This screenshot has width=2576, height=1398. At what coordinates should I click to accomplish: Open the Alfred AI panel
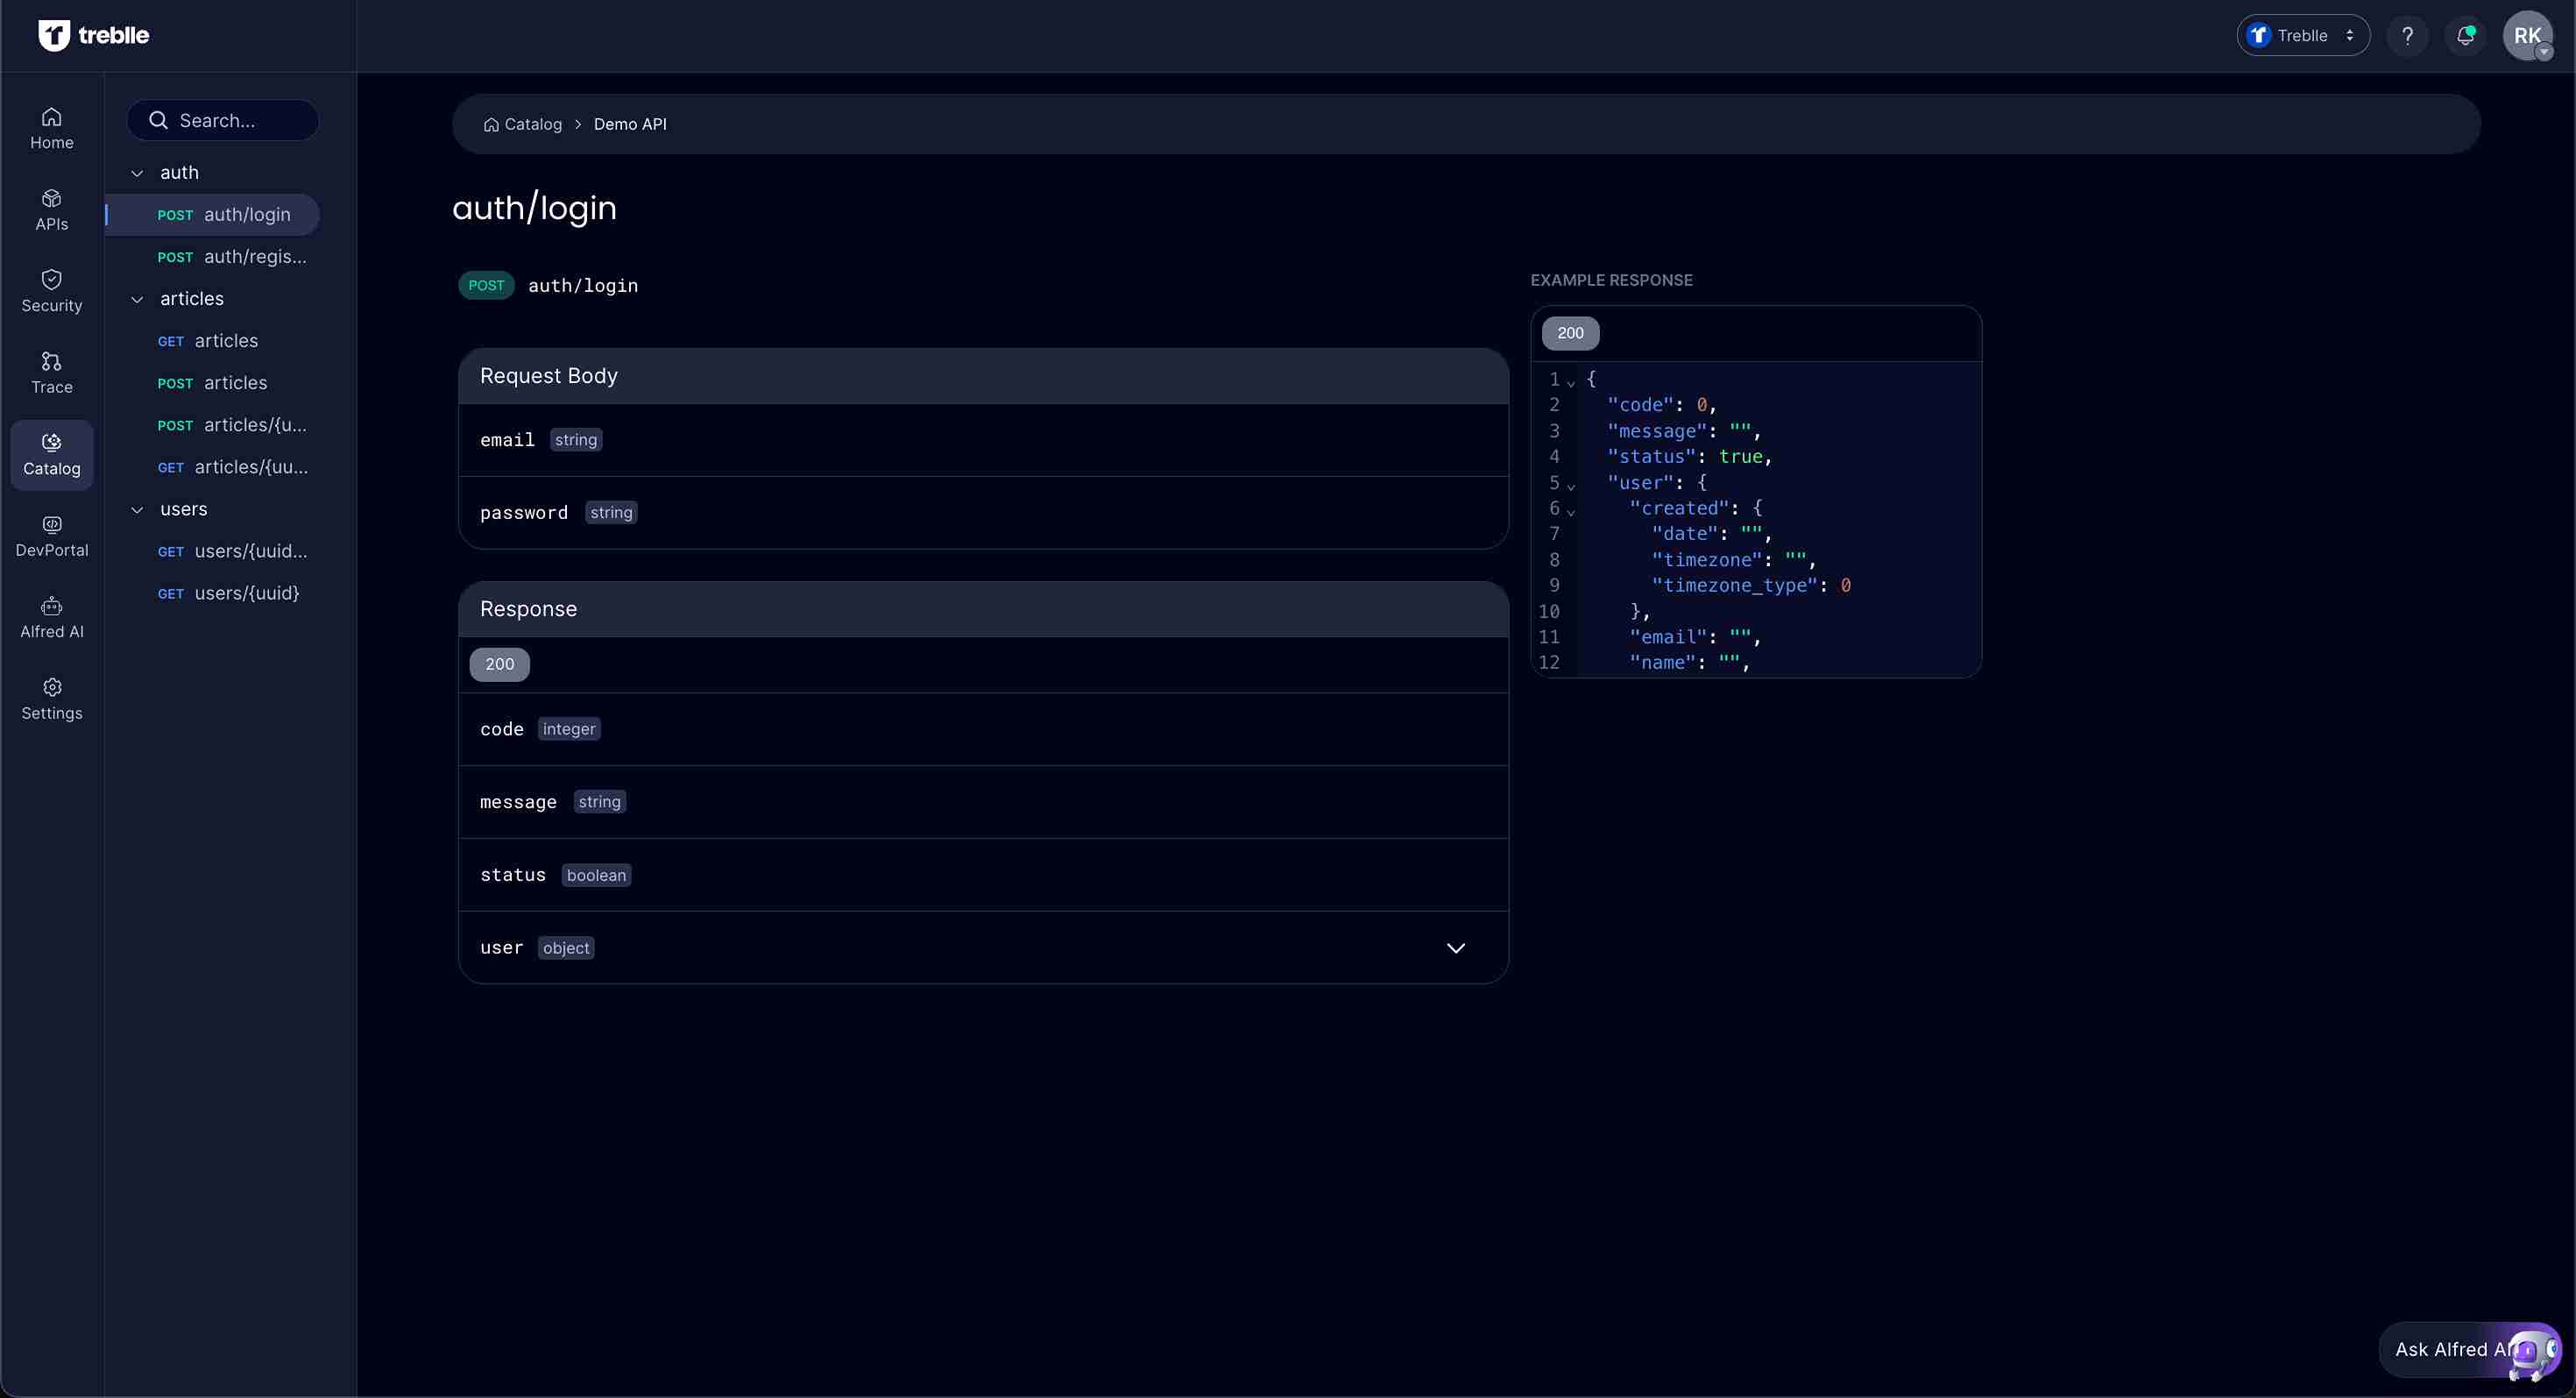51,617
